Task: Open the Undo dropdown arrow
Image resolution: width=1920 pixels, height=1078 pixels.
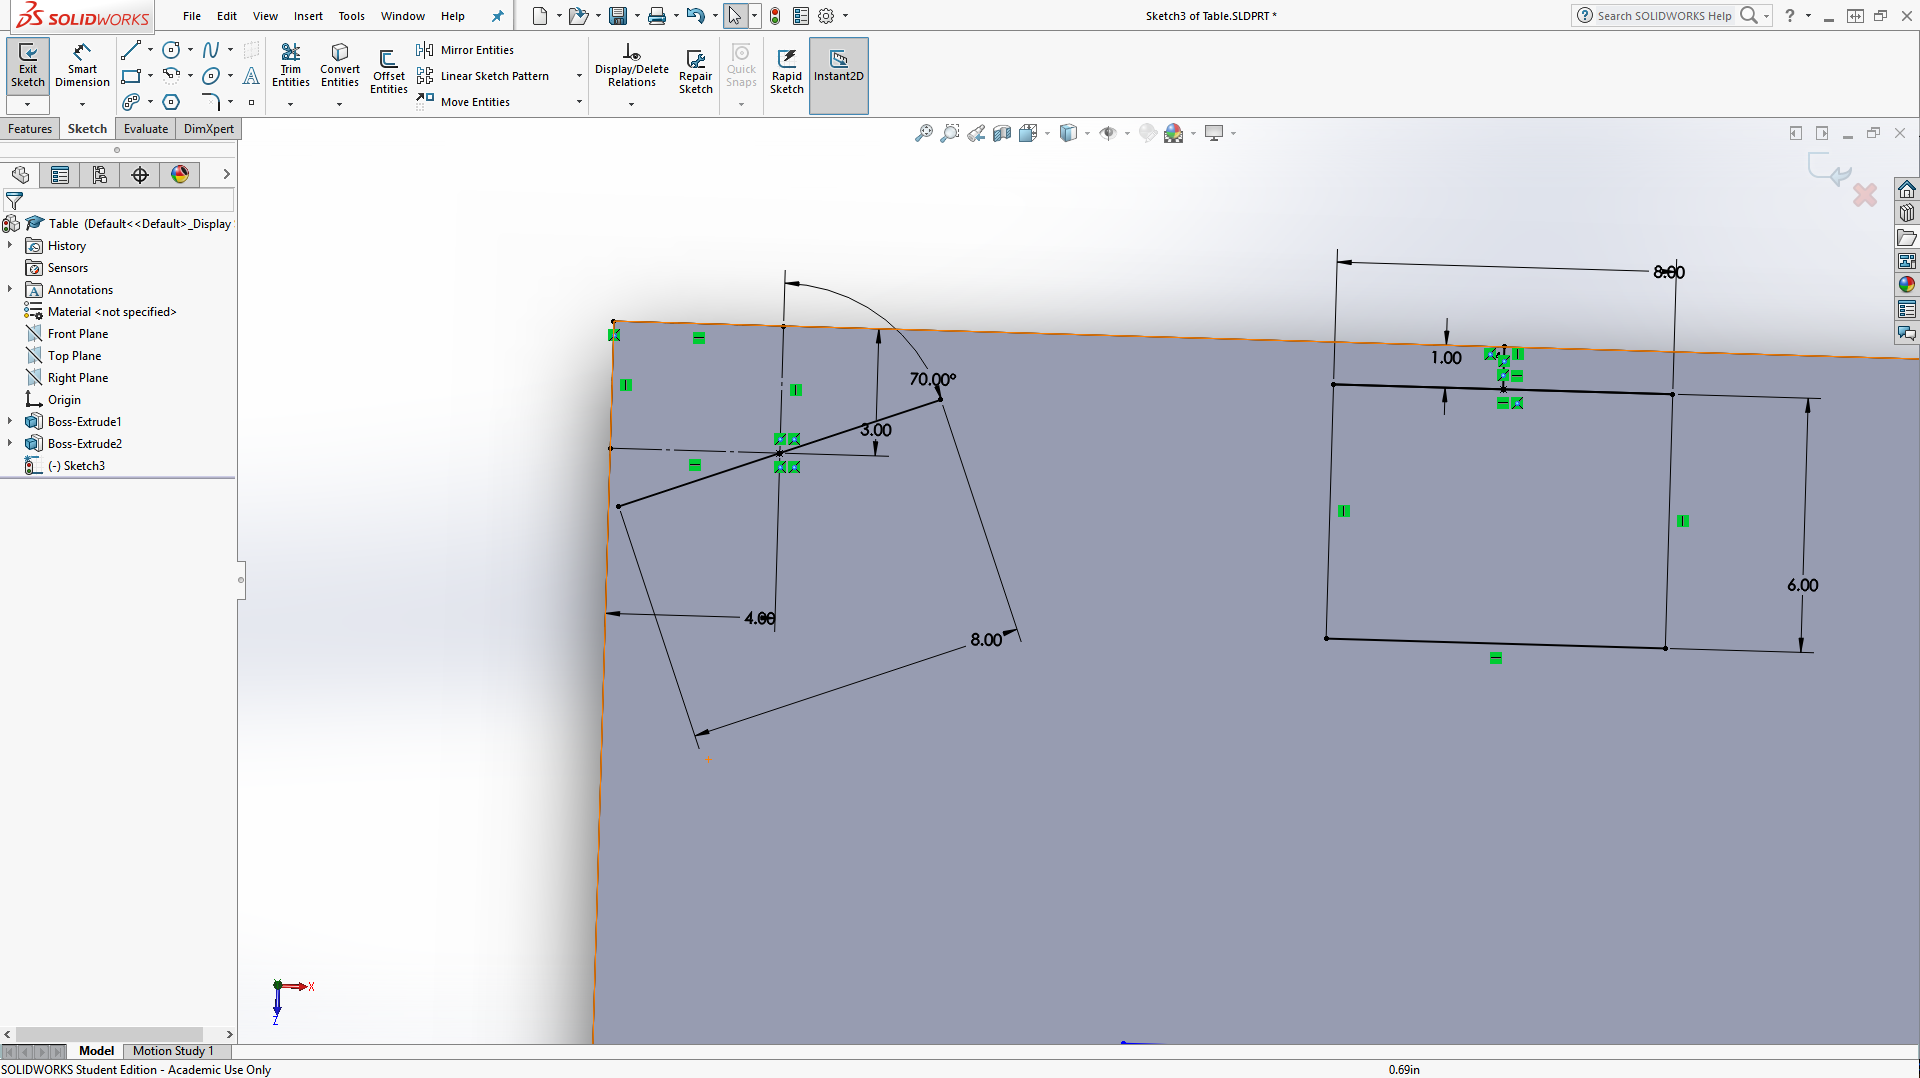Action: 714,16
